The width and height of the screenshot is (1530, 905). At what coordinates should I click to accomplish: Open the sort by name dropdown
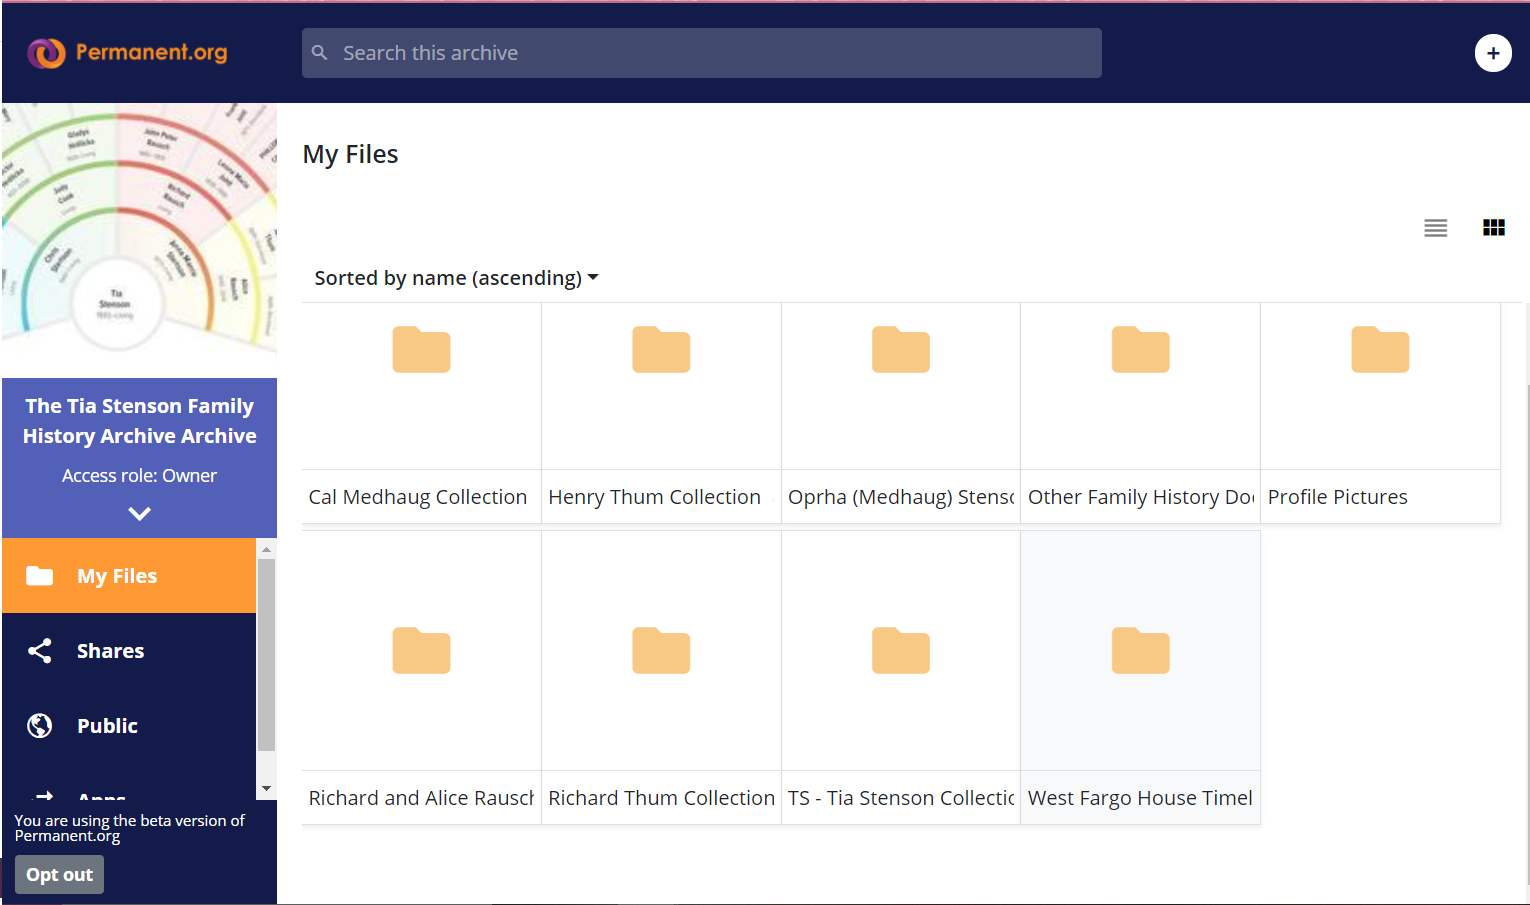(456, 278)
